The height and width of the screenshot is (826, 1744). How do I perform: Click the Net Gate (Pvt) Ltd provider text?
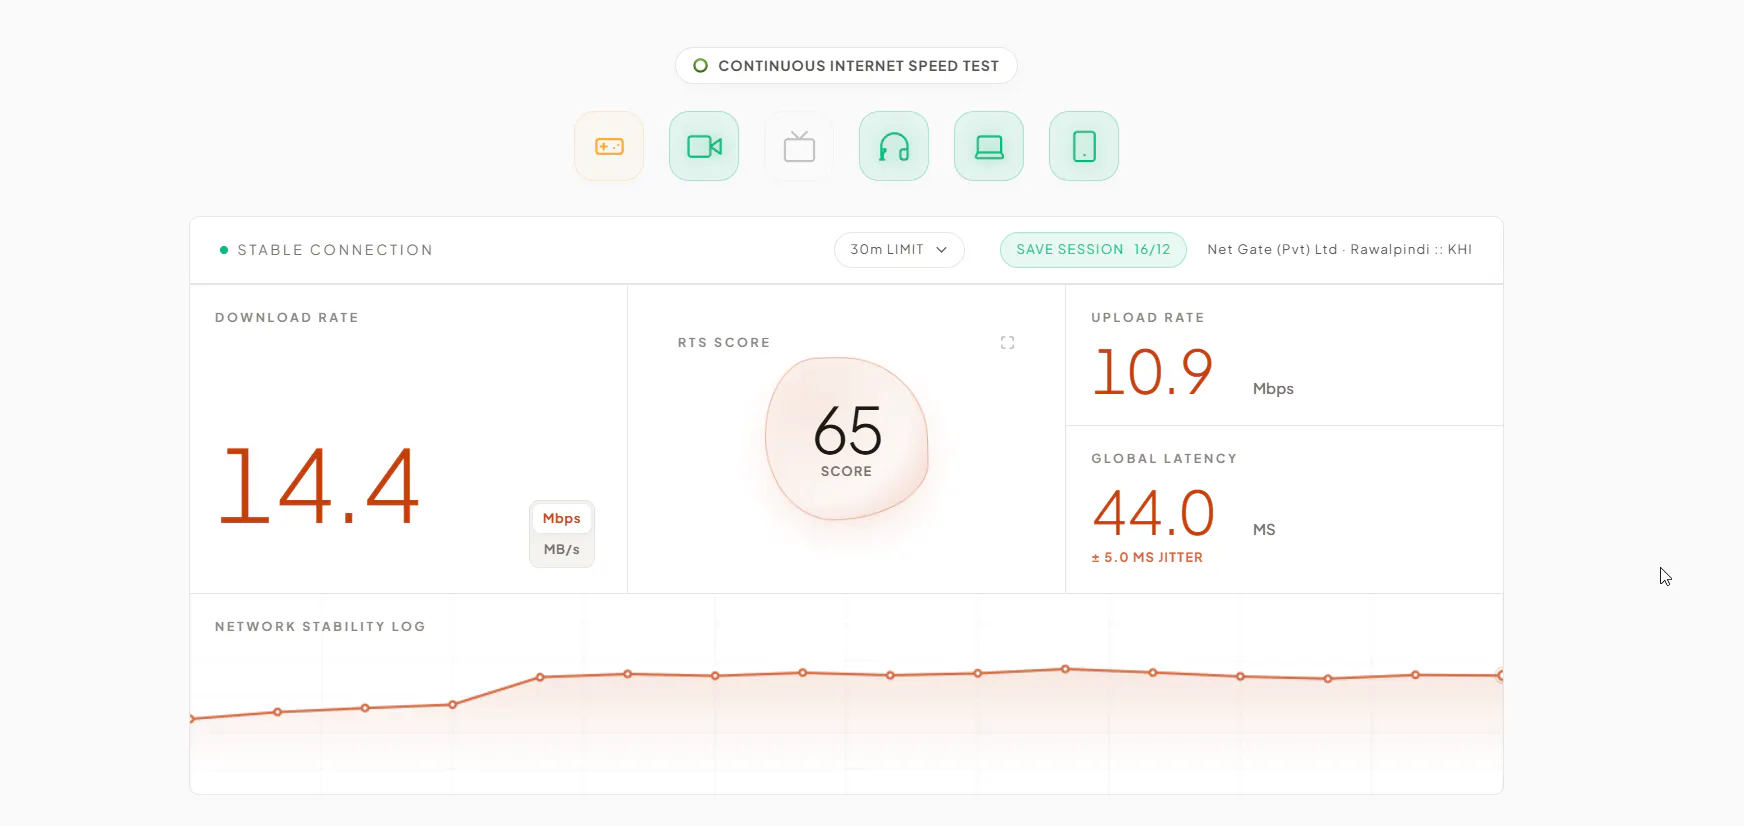click(x=1339, y=250)
